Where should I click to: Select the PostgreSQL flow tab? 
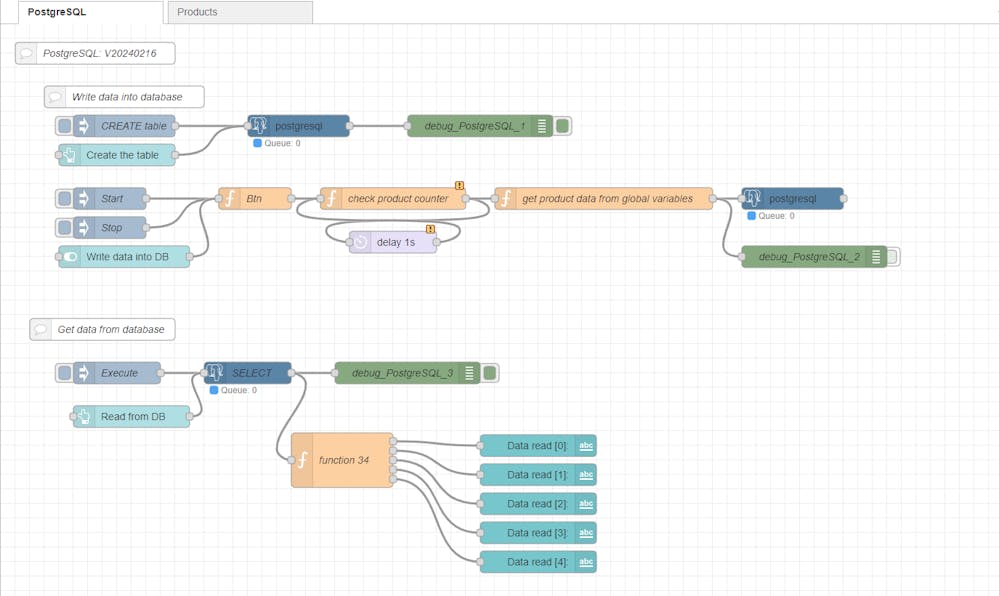click(x=90, y=12)
